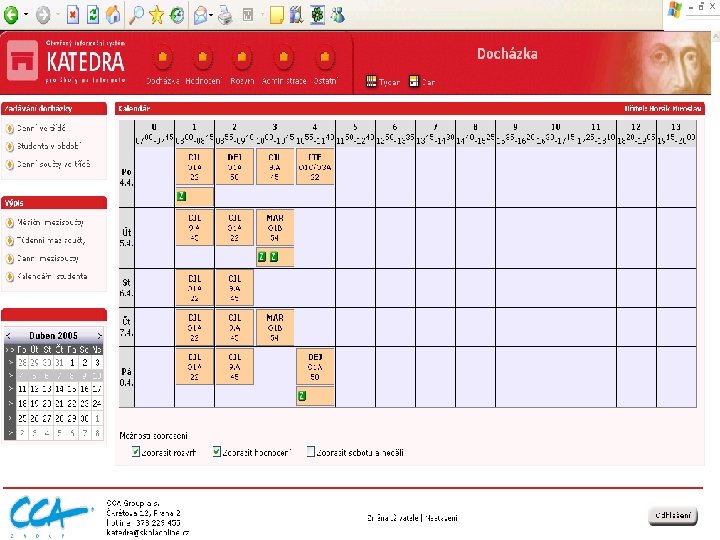720x540 pixels.
Task: Select whole month with calendar double-arrow
Action: (10, 349)
